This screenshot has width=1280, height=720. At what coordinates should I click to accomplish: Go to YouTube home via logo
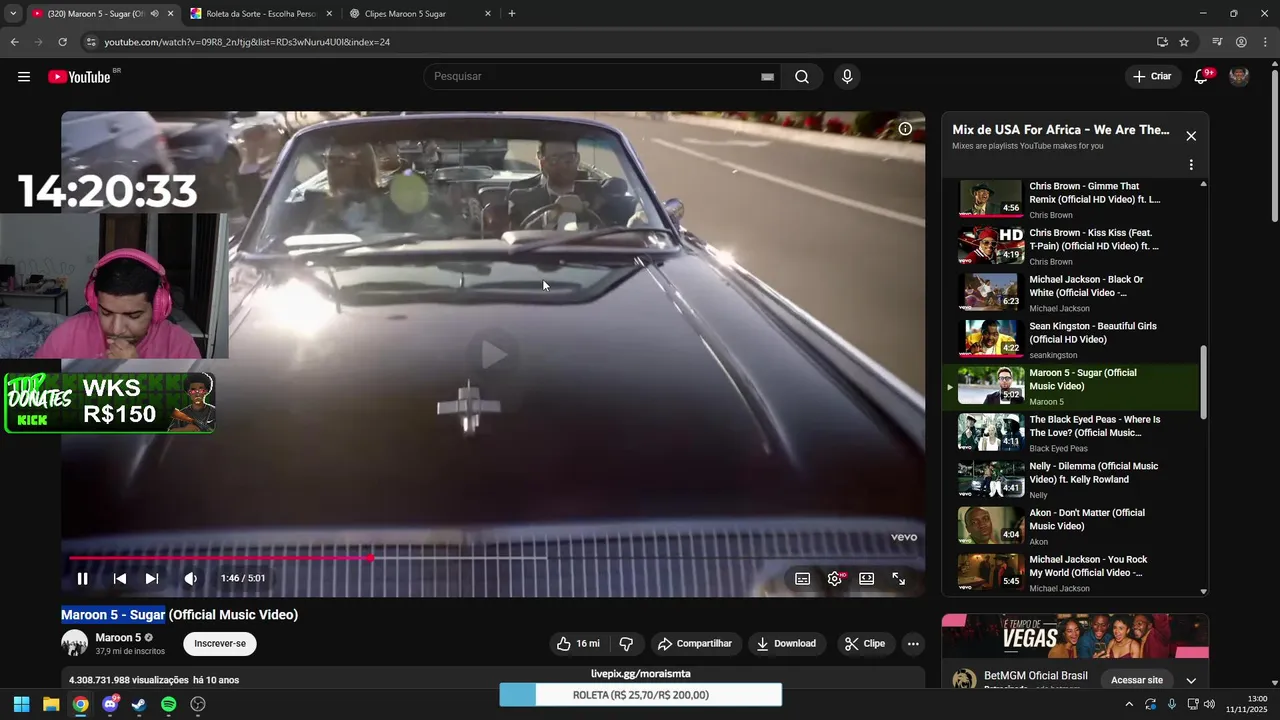pos(79,77)
